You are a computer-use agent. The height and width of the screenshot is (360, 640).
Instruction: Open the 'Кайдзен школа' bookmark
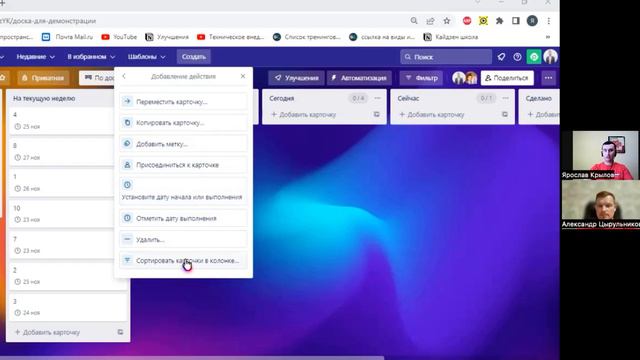click(x=451, y=37)
